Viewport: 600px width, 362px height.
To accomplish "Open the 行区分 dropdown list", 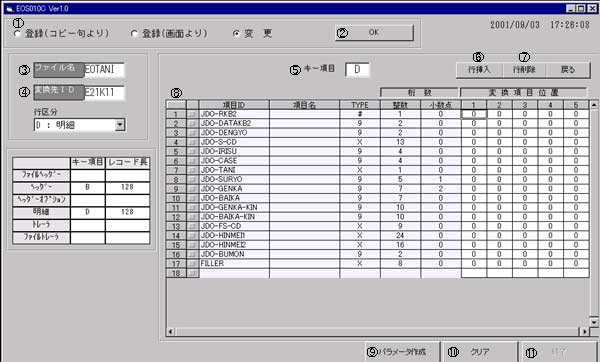I will tap(120, 125).
